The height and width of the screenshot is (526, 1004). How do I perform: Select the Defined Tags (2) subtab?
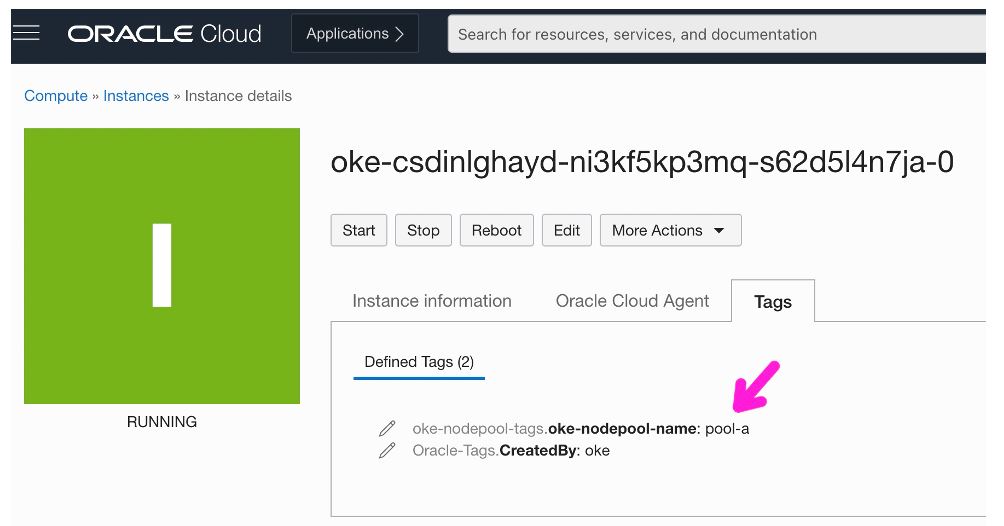pyautogui.click(x=419, y=363)
